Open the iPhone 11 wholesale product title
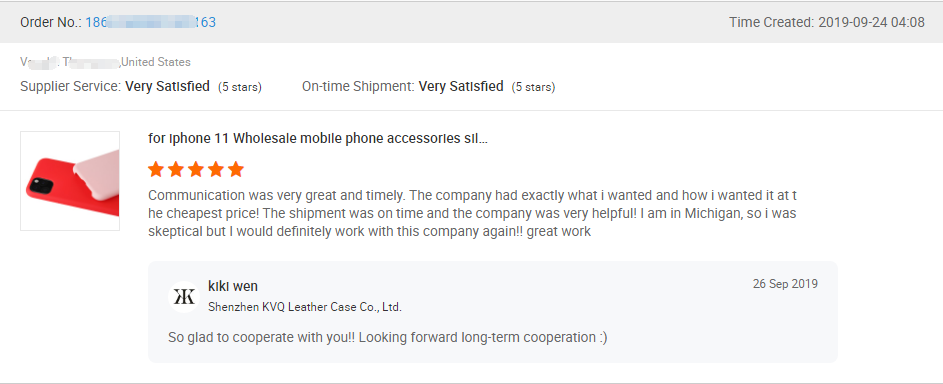This screenshot has height=384, width=943. point(318,139)
